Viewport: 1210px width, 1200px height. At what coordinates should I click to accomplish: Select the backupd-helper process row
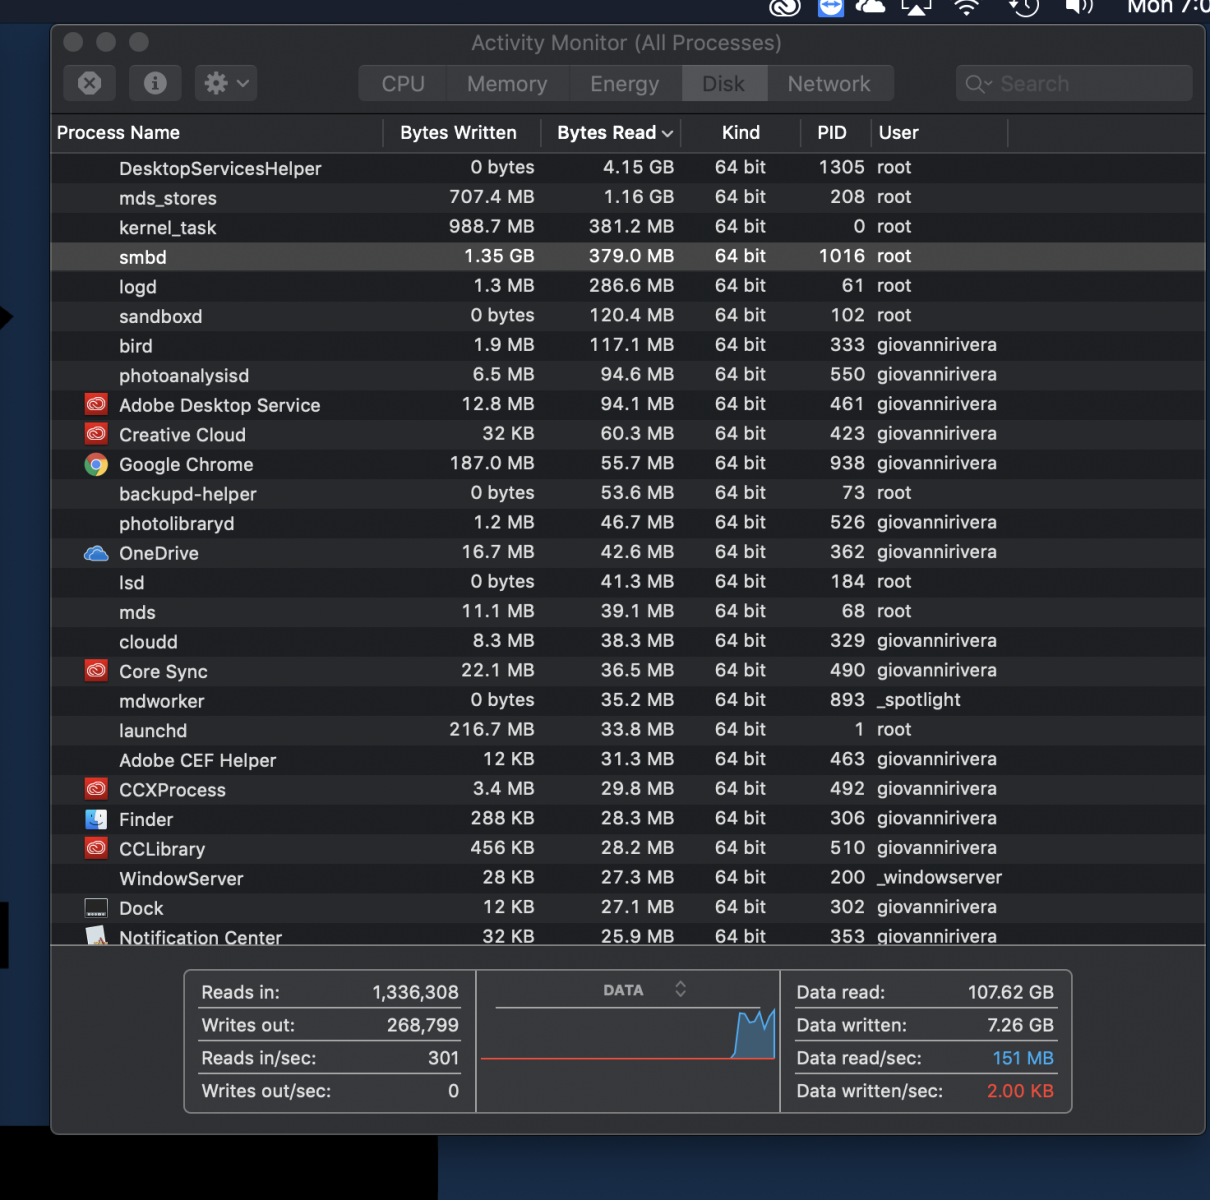(x=628, y=493)
